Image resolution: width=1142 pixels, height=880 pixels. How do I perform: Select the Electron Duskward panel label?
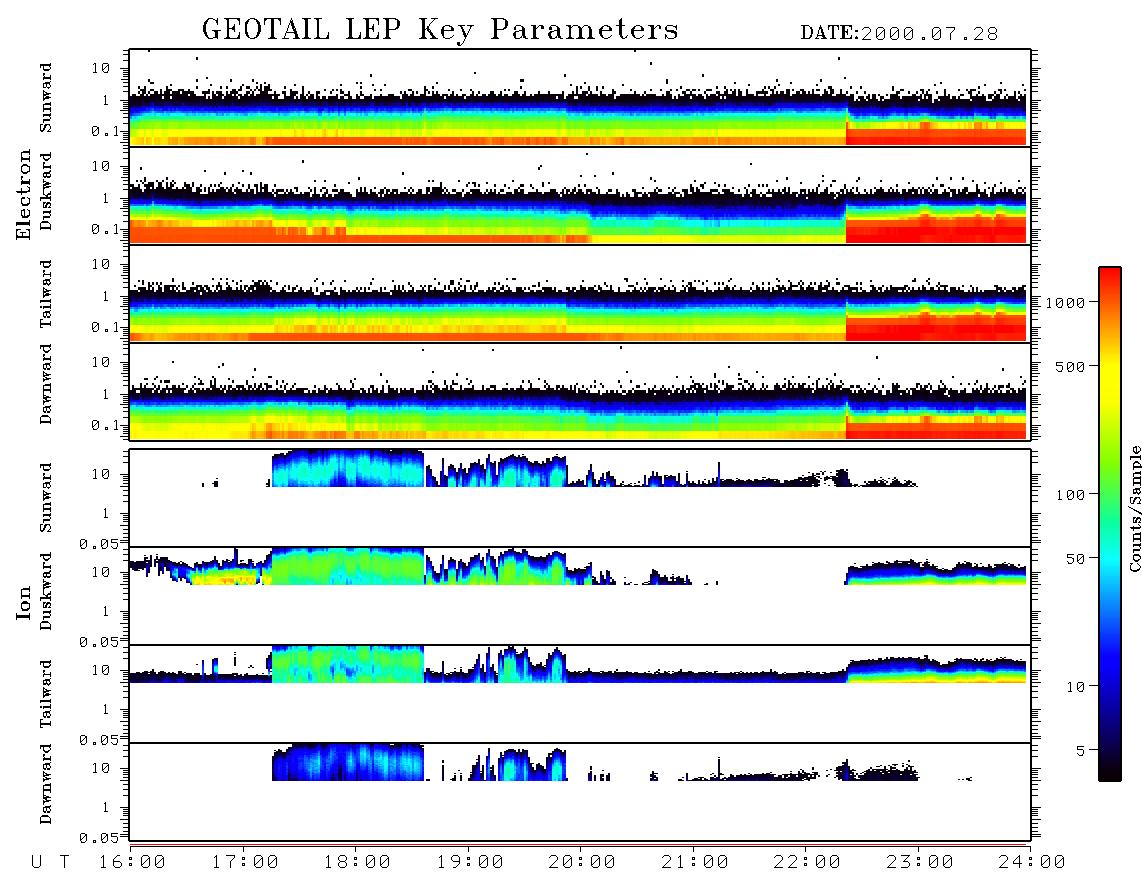click(46, 192)
